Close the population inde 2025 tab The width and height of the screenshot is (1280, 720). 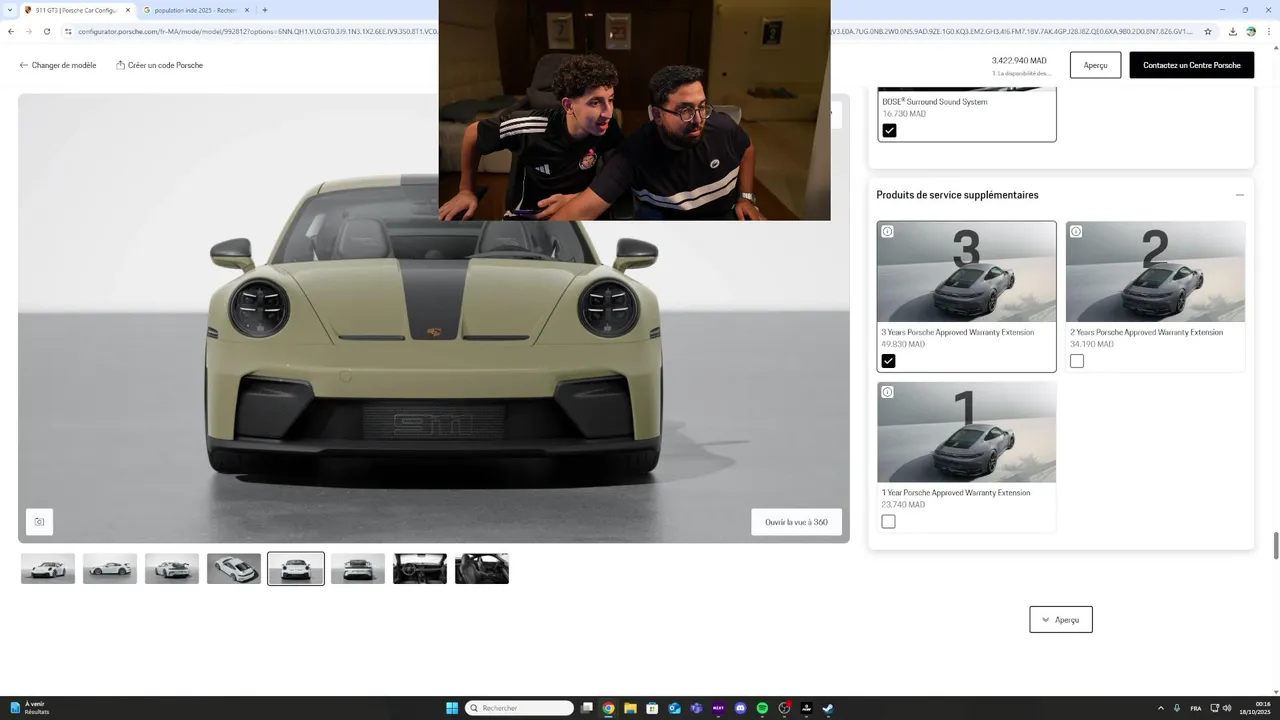(x=247, y=10)
